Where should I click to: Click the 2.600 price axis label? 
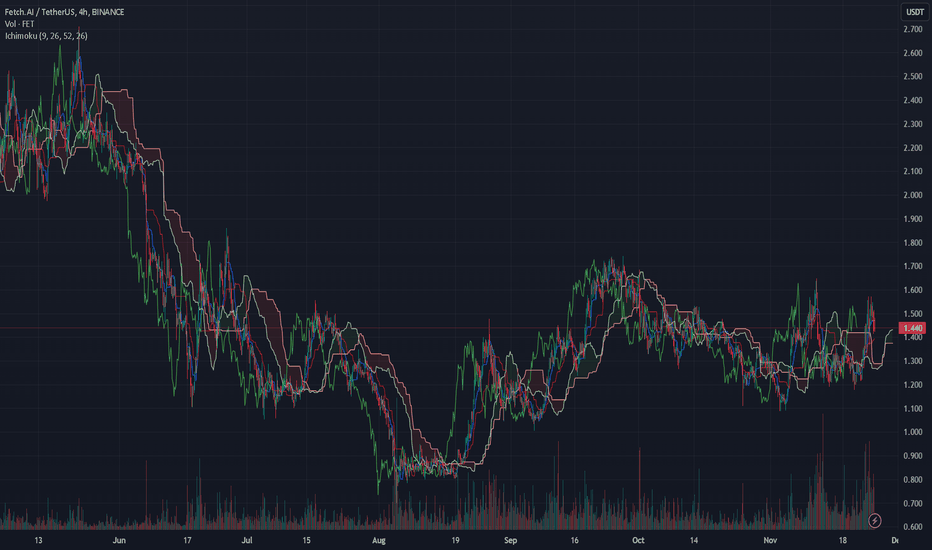pyautogui.click(x=913, y=53)
